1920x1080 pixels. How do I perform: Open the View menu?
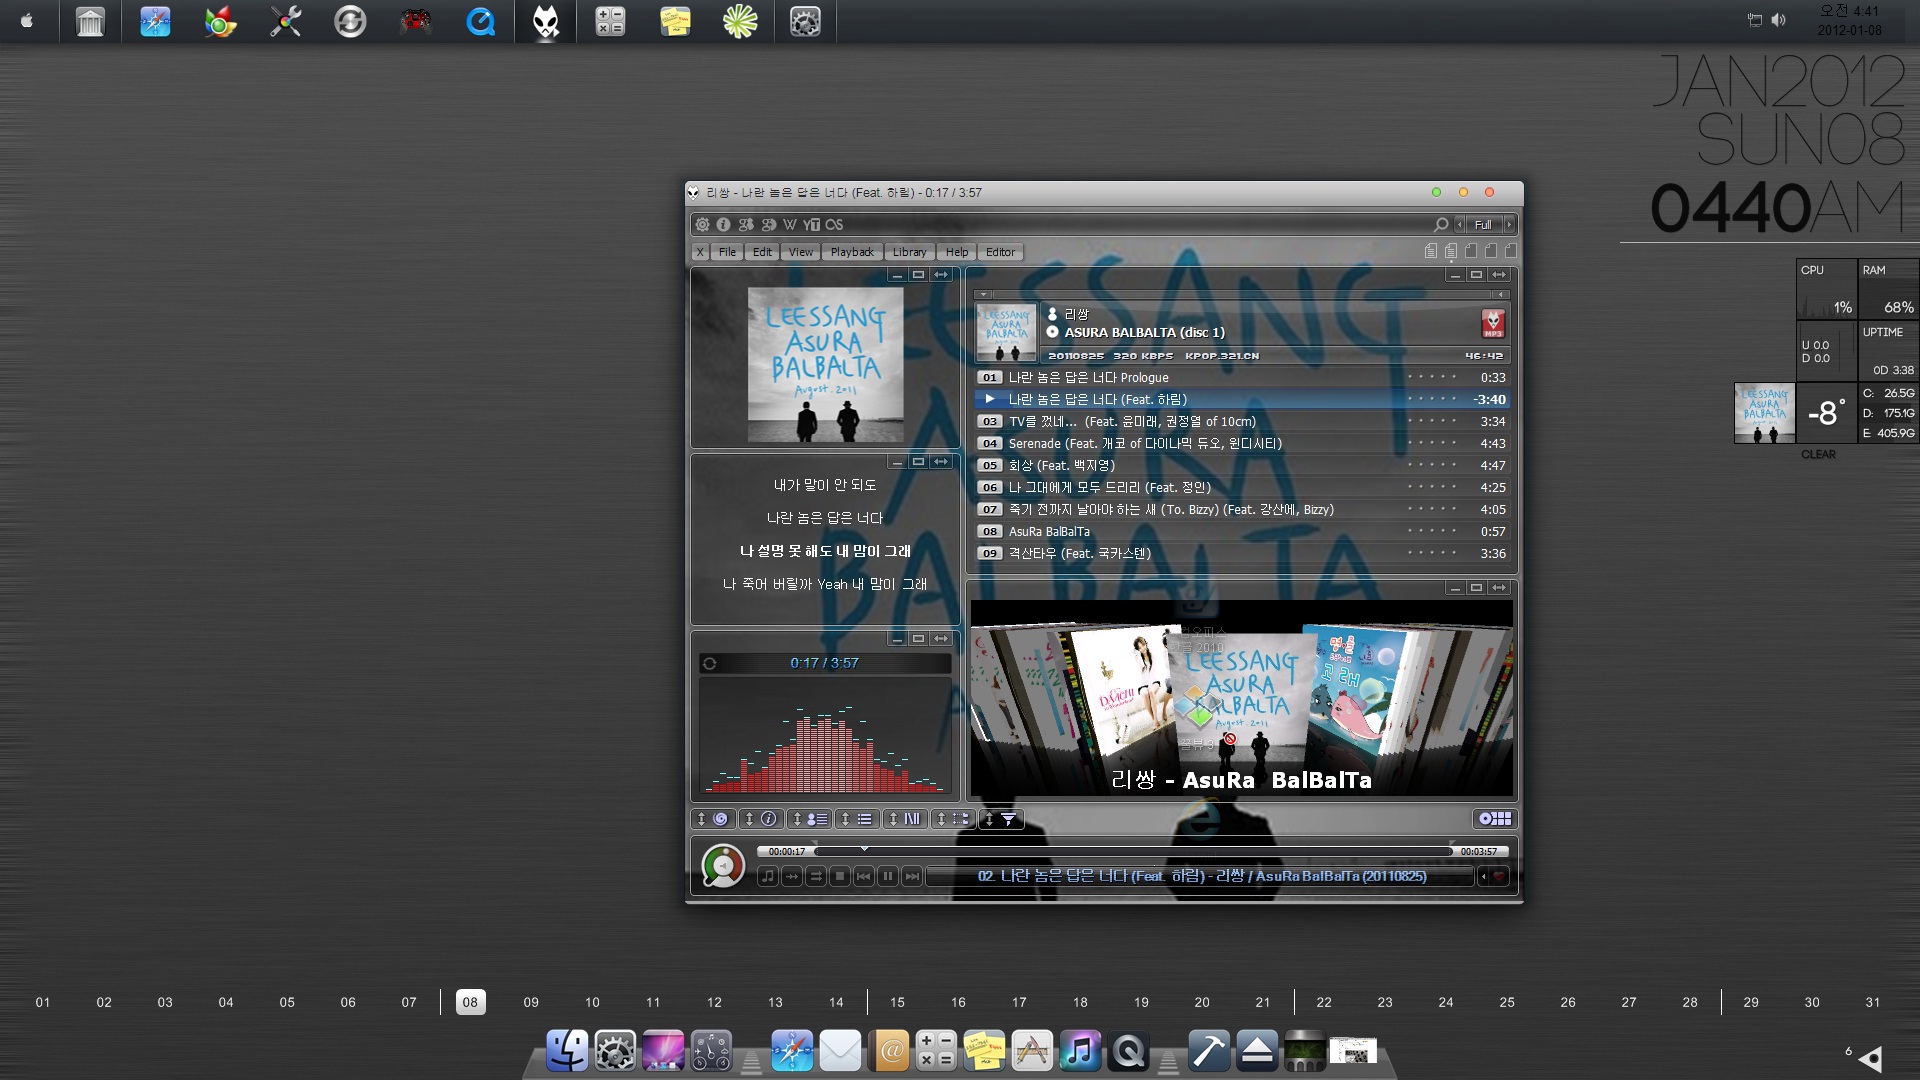click(800, 252)
